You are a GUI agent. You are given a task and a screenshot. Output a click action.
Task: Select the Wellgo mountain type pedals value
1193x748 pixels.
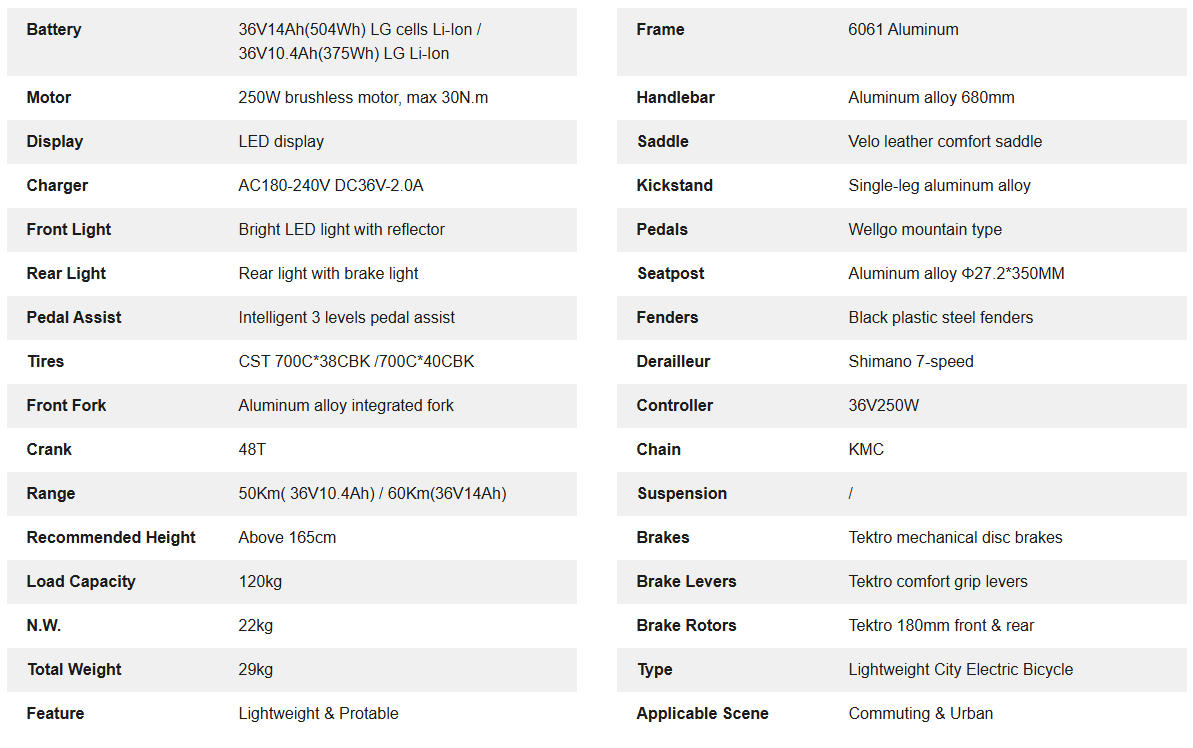925,230
